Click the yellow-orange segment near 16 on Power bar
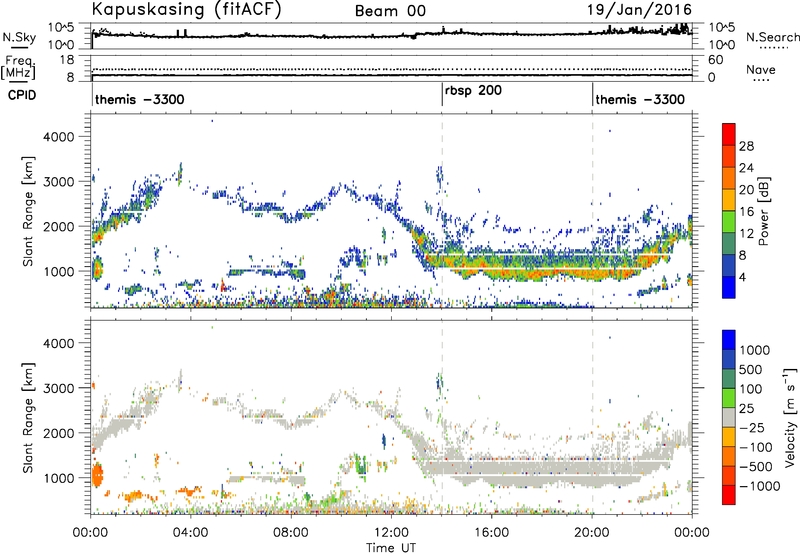 pyautogui.click(x=729, y=199)
